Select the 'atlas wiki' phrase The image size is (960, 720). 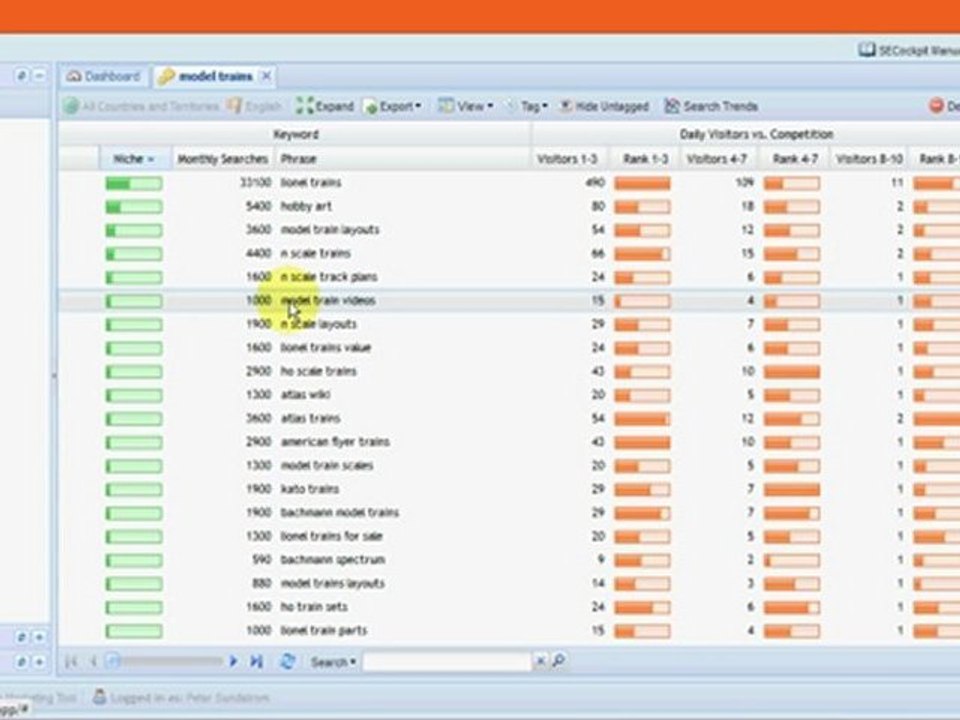point(306,395)
